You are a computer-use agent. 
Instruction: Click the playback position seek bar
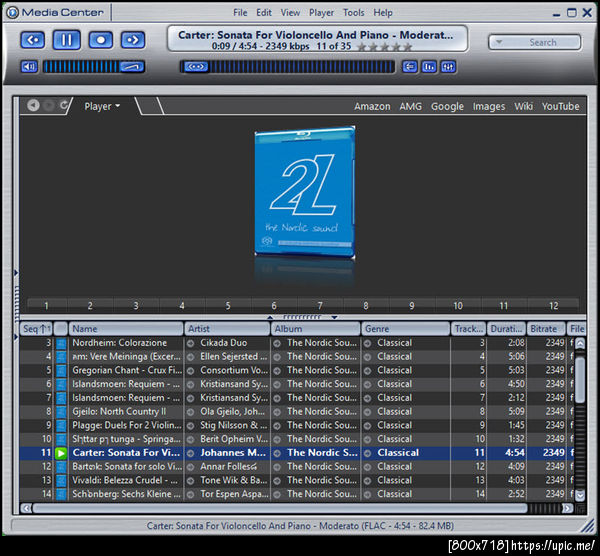287,67
